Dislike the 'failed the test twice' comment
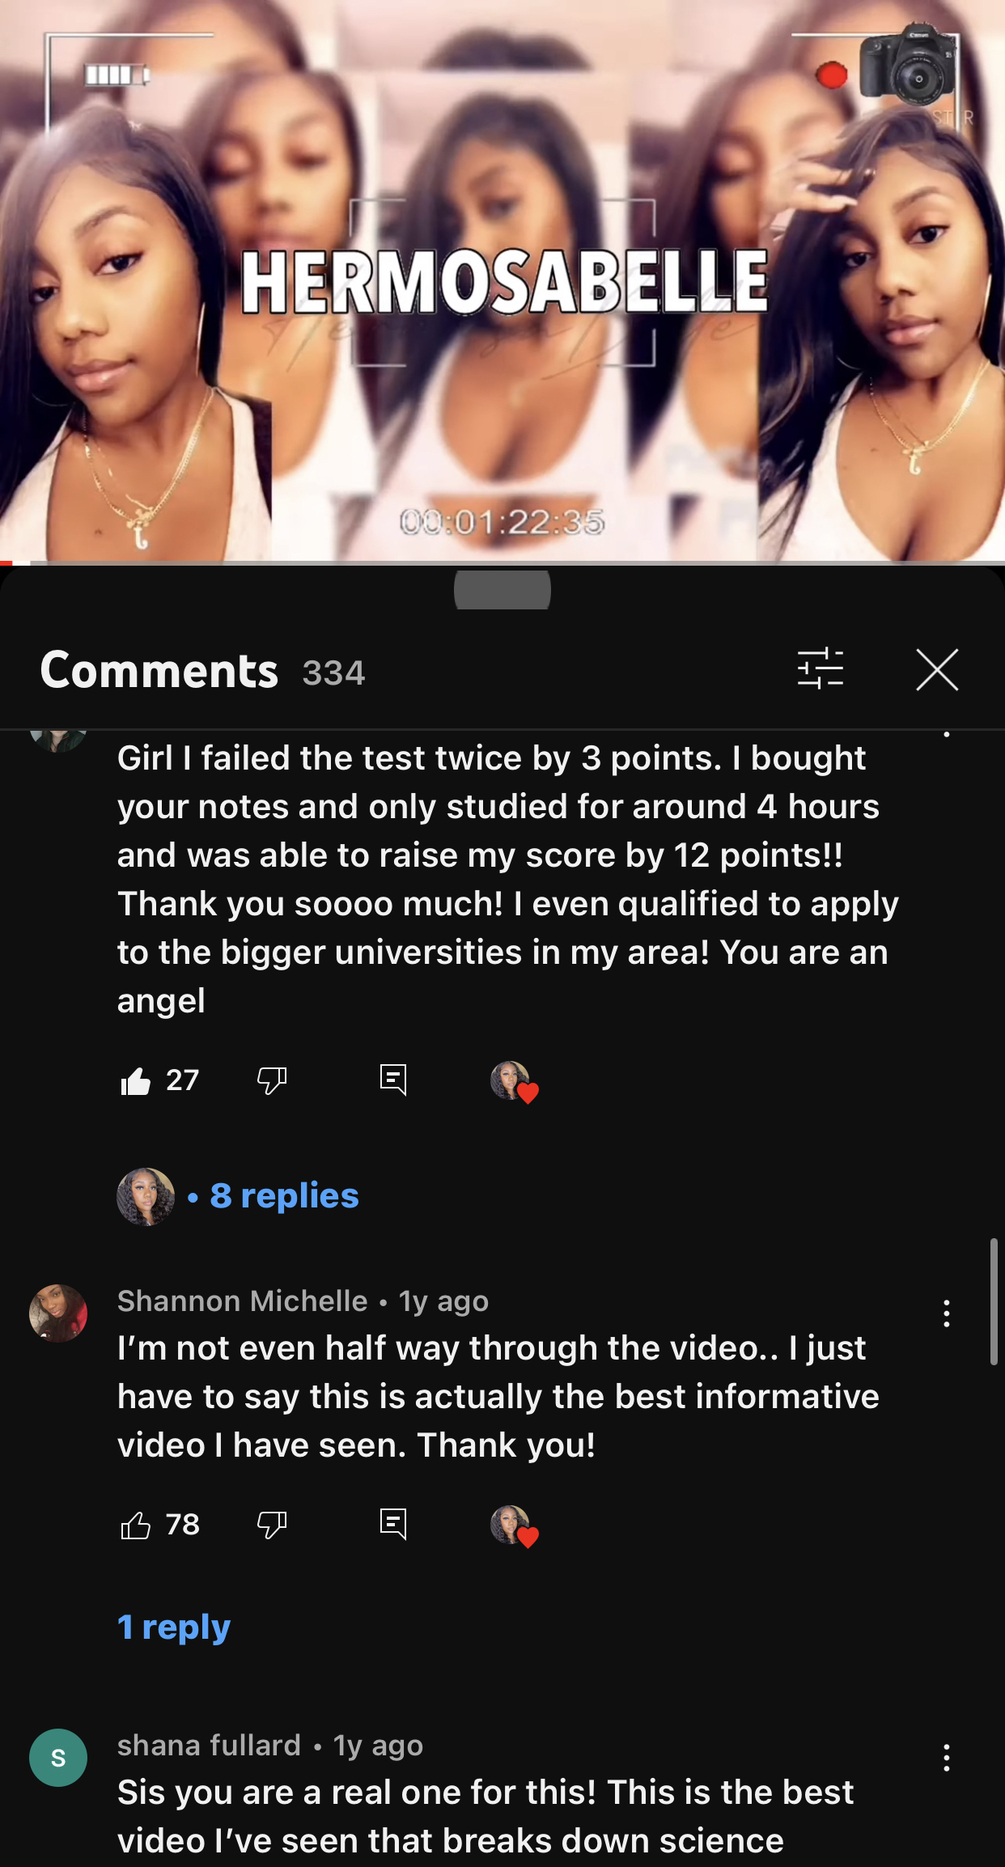Screen dimensions: 1005x1867 [x=272, y=1080]
